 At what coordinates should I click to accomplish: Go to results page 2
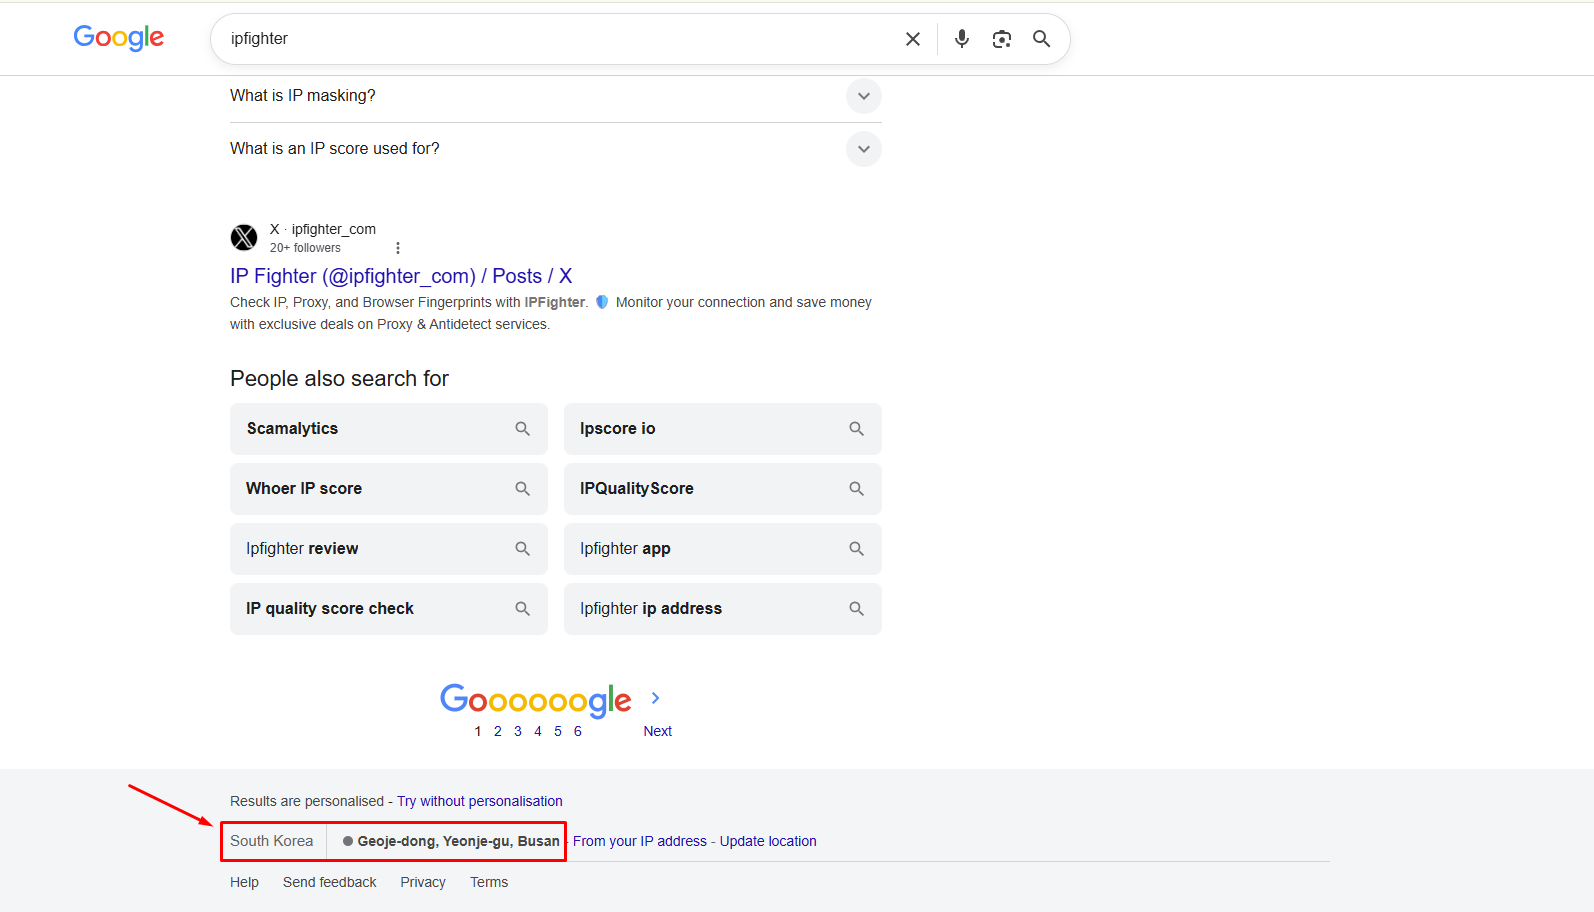click(498, 731)
